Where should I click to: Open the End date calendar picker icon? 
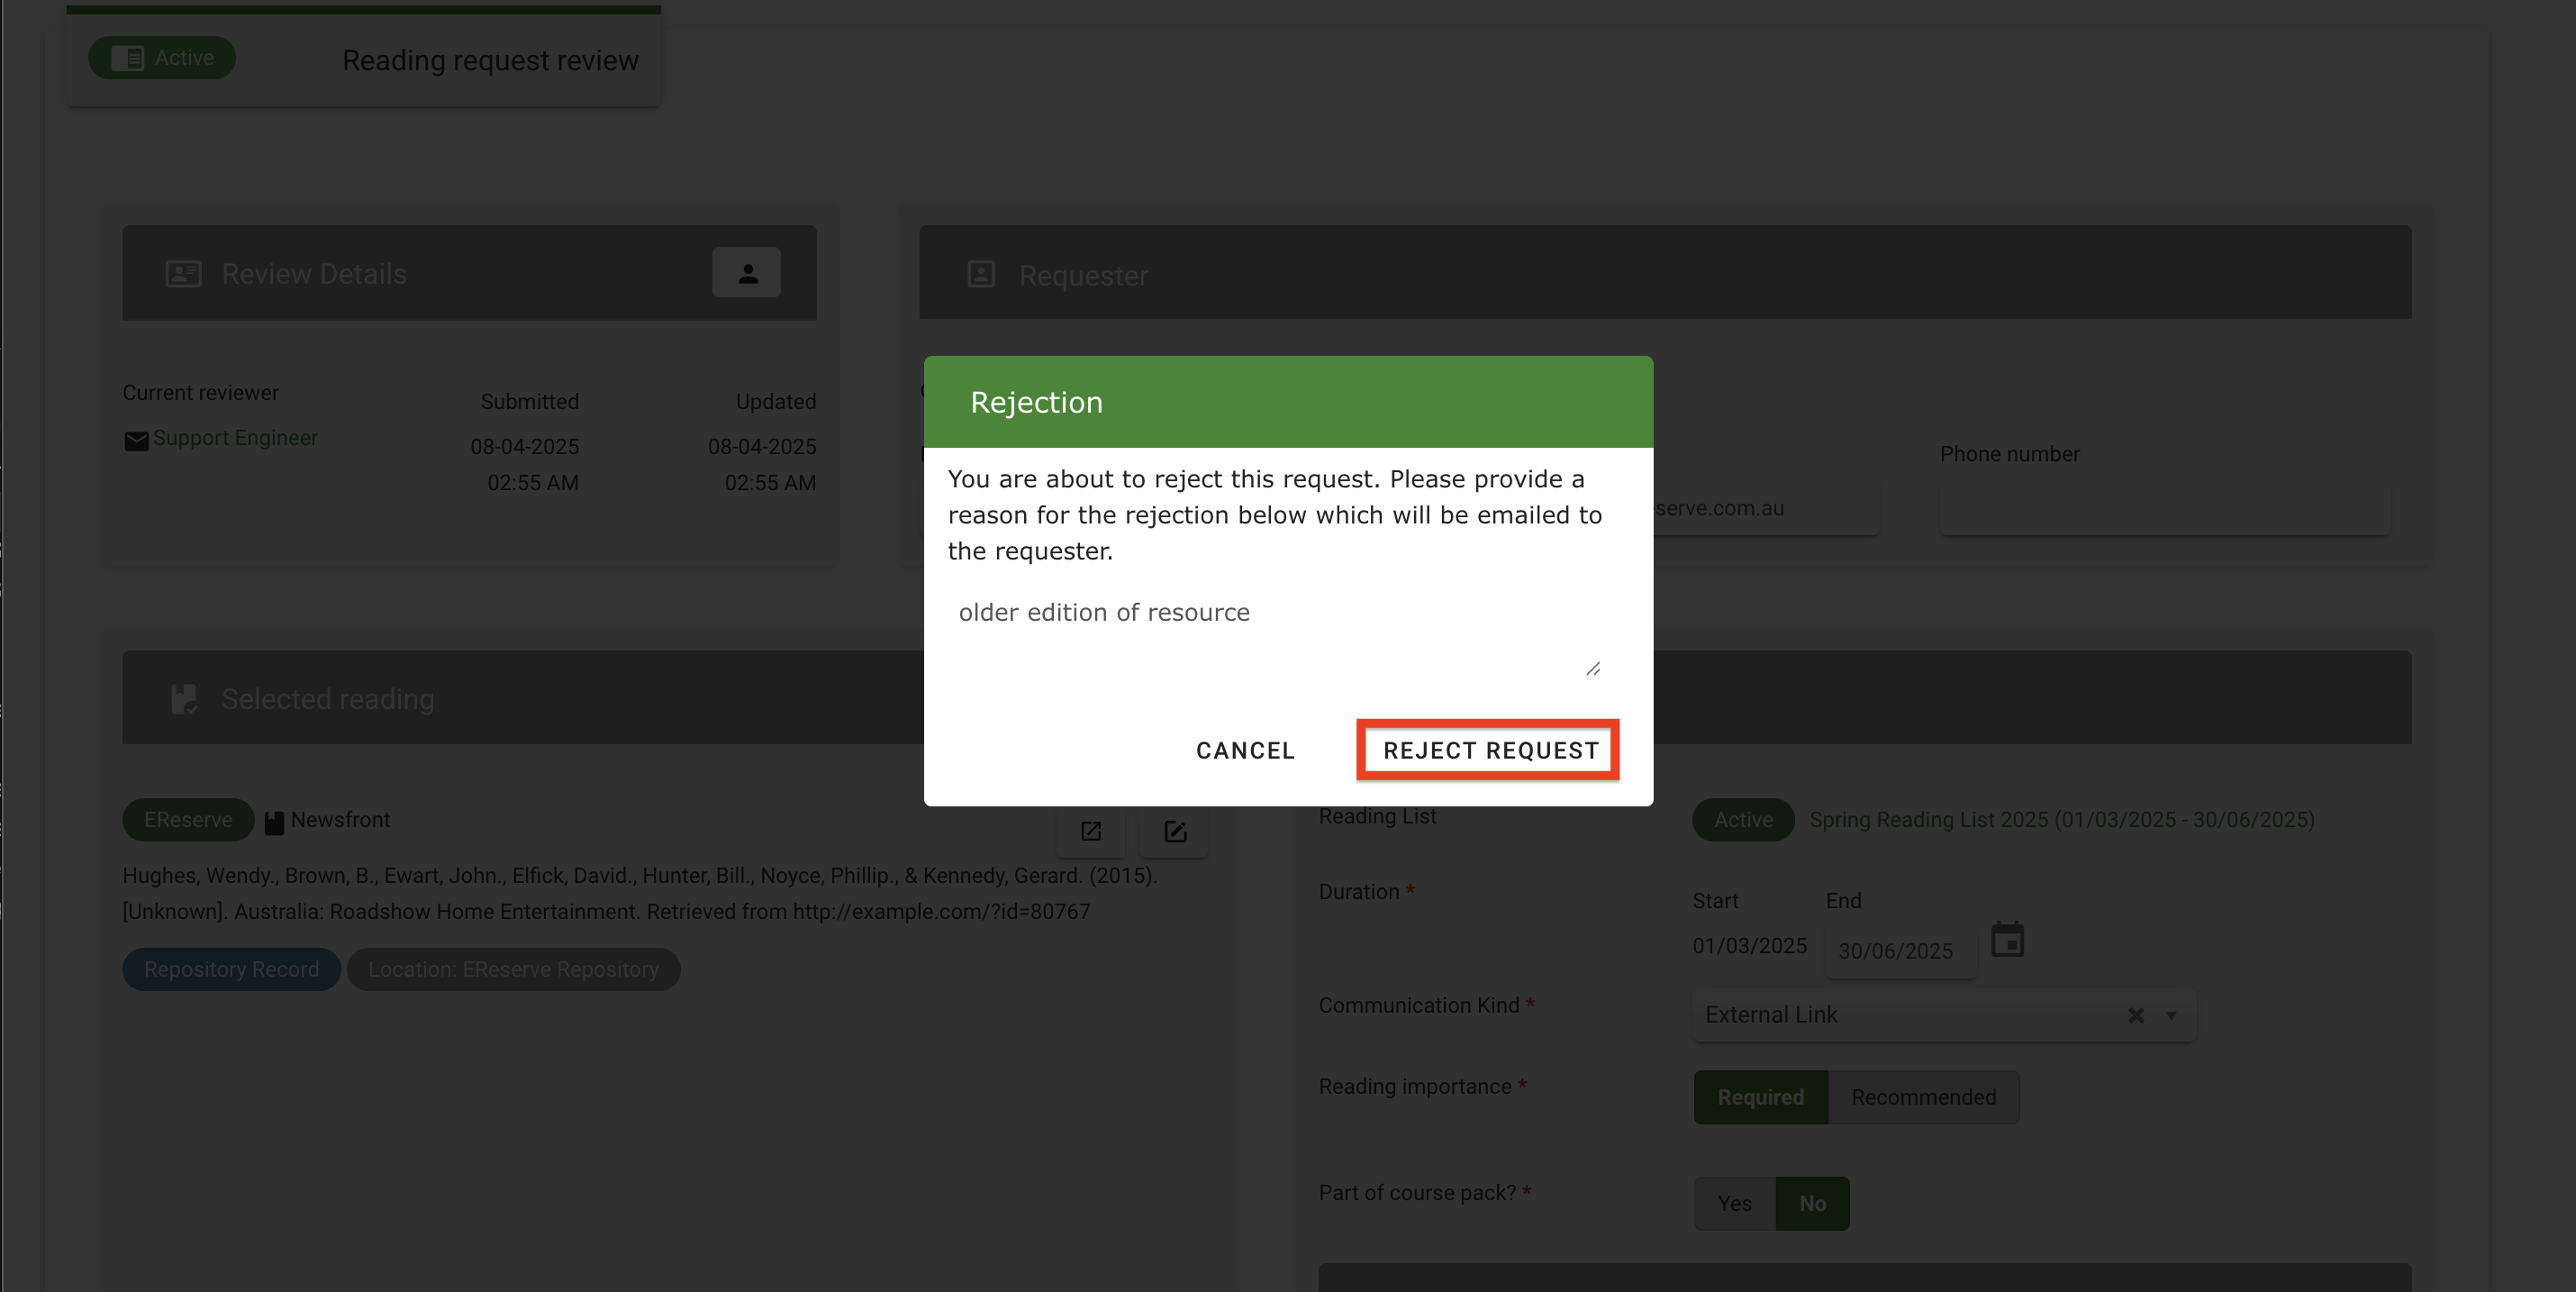click(2009, 939)
